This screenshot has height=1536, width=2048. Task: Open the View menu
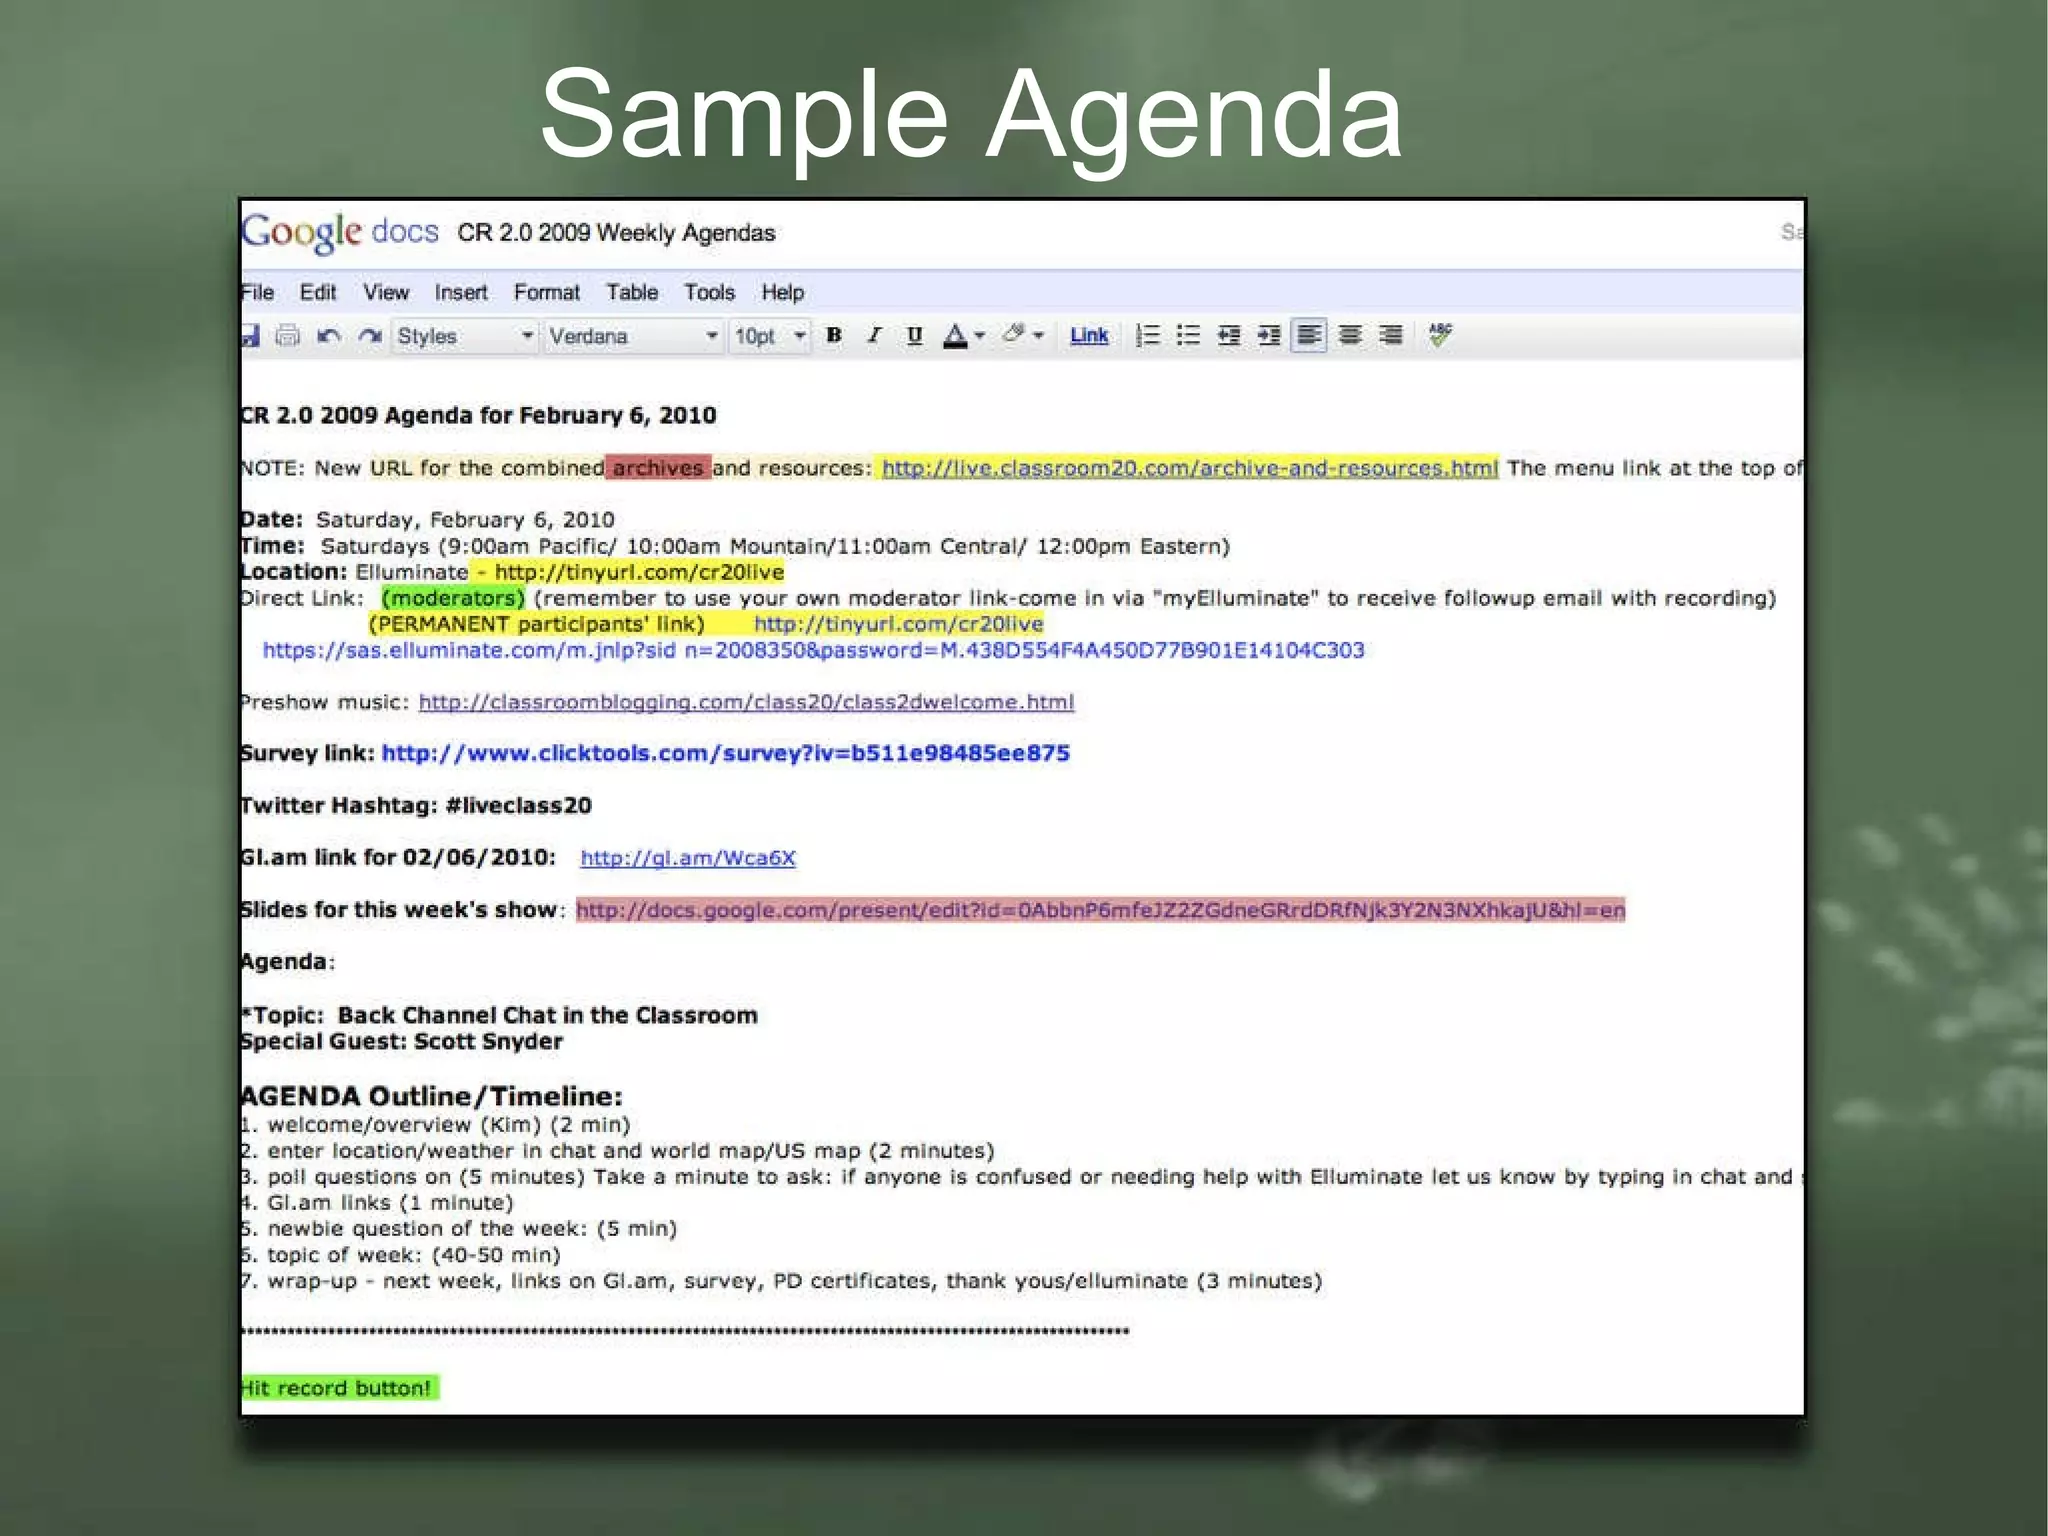pyautogui.click(x=386, y=292)
